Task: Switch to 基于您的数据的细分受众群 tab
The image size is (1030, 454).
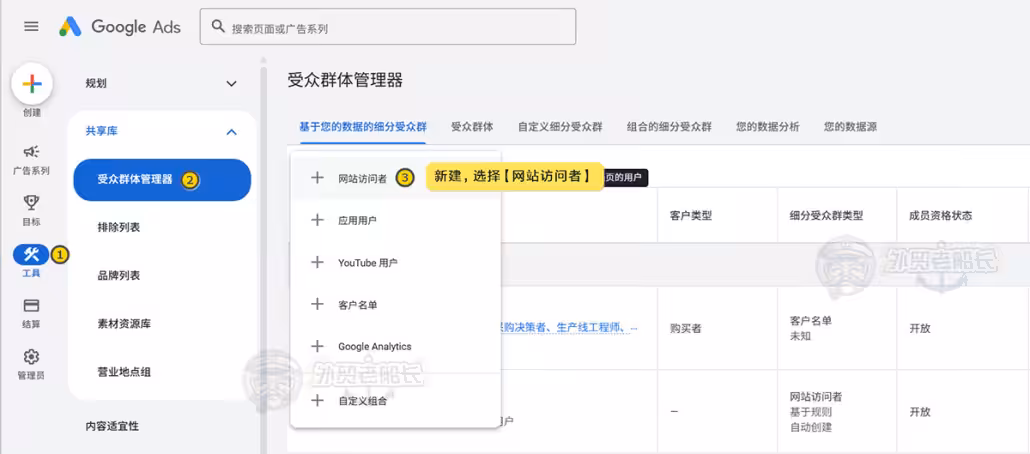Action: pos(363,127)
